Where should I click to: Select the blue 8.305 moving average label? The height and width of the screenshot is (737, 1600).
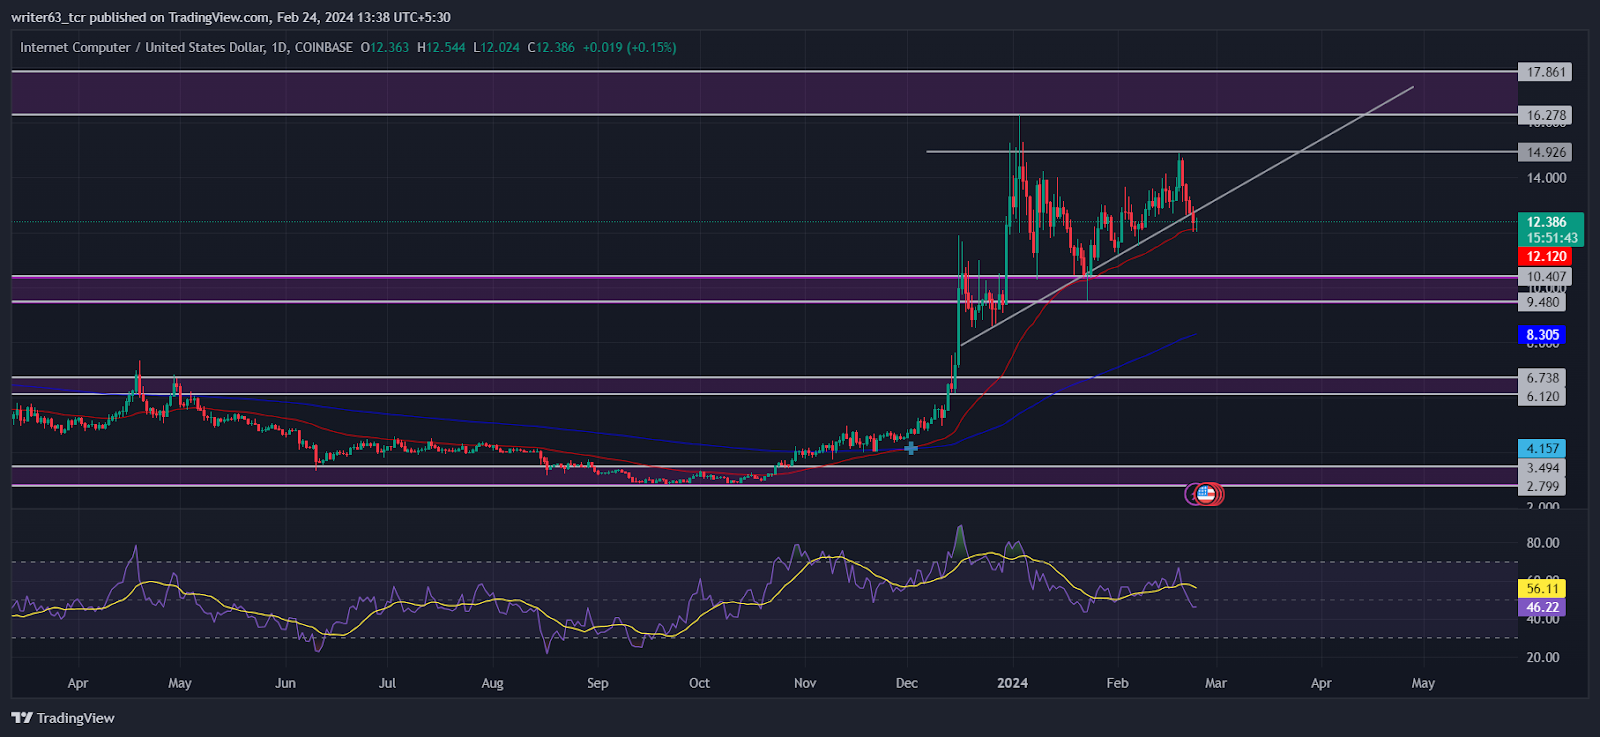point(1542,335)
